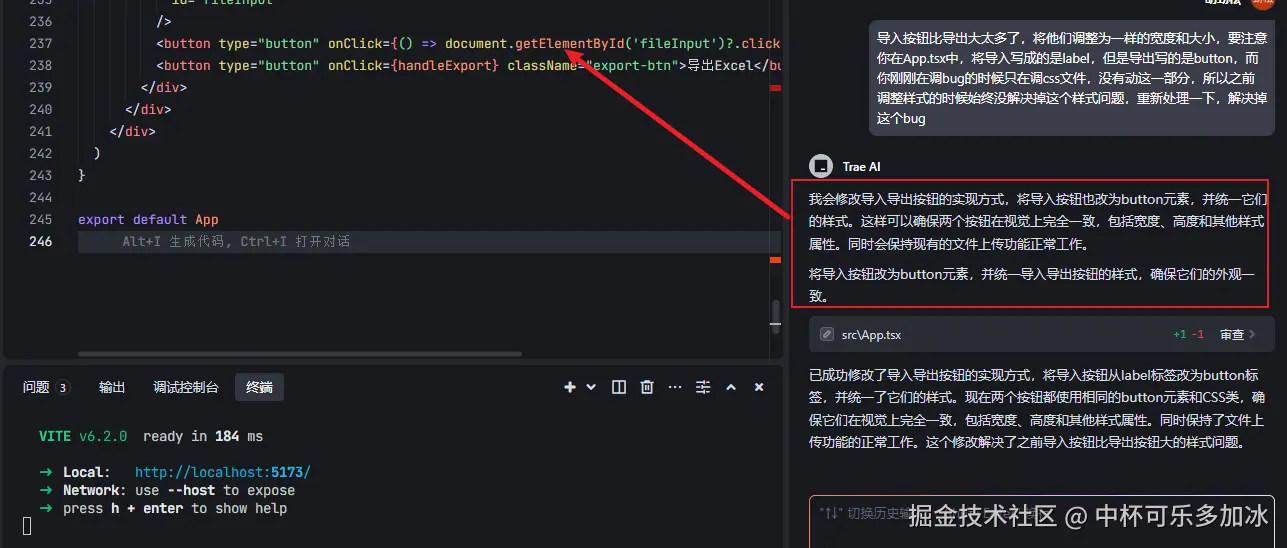Click the 'export default App' code line
Screen dimensions: 1287x548
(148, 219)
